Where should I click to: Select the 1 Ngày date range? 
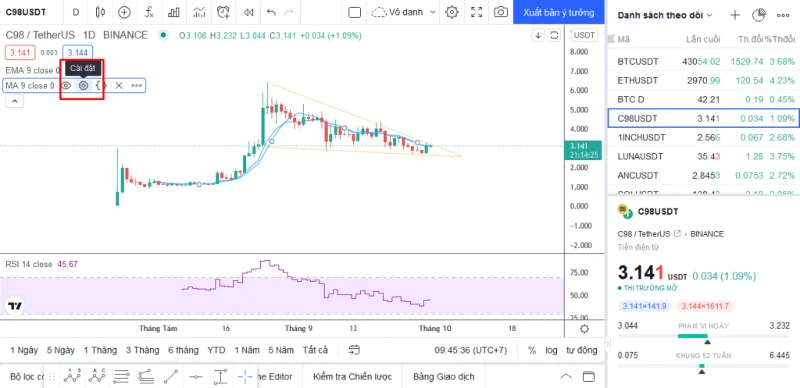click(24, 350)
